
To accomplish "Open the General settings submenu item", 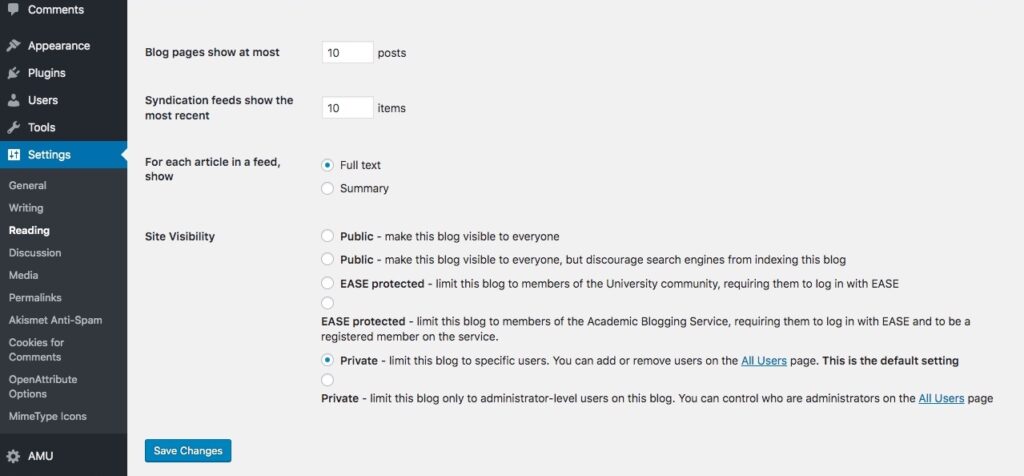I will click(28, 186).
